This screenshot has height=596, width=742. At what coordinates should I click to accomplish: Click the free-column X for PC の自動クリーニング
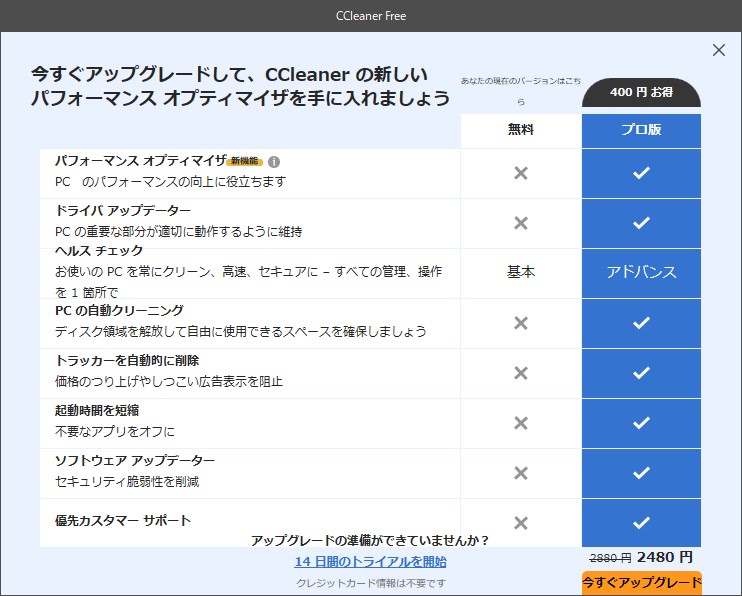(x=521, y=323)
